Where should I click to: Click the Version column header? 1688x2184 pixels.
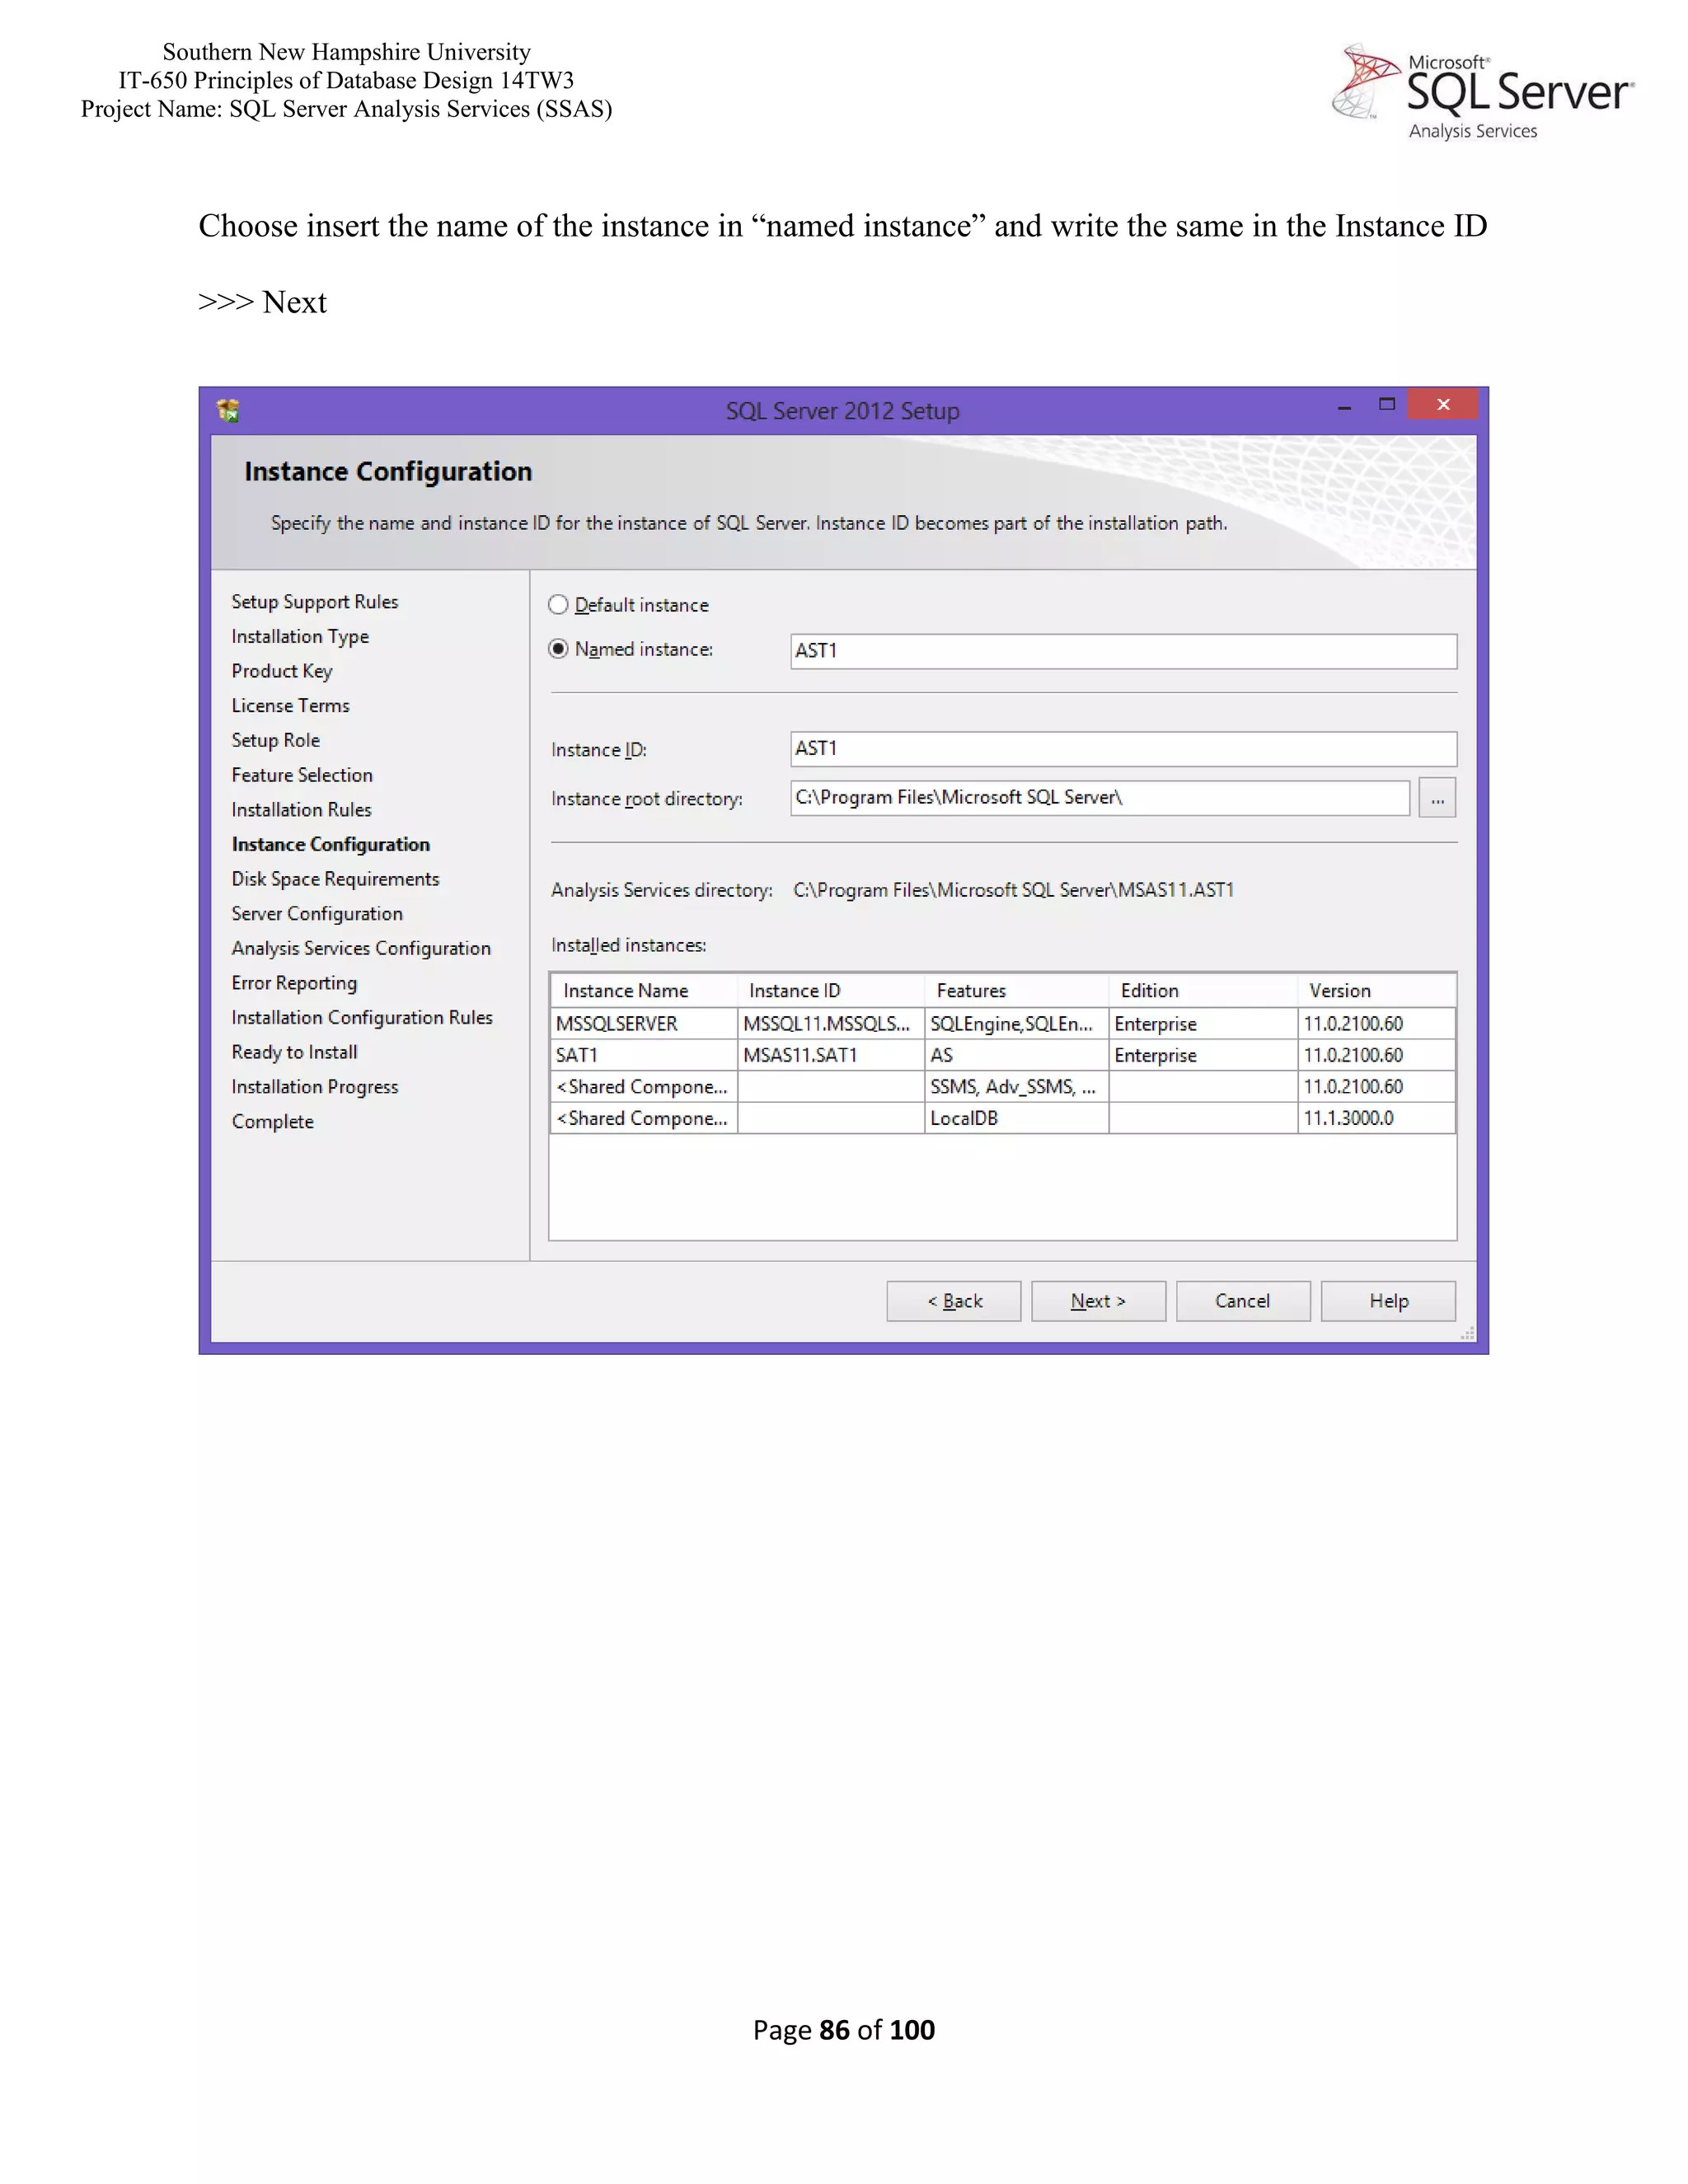(1376, 991)
